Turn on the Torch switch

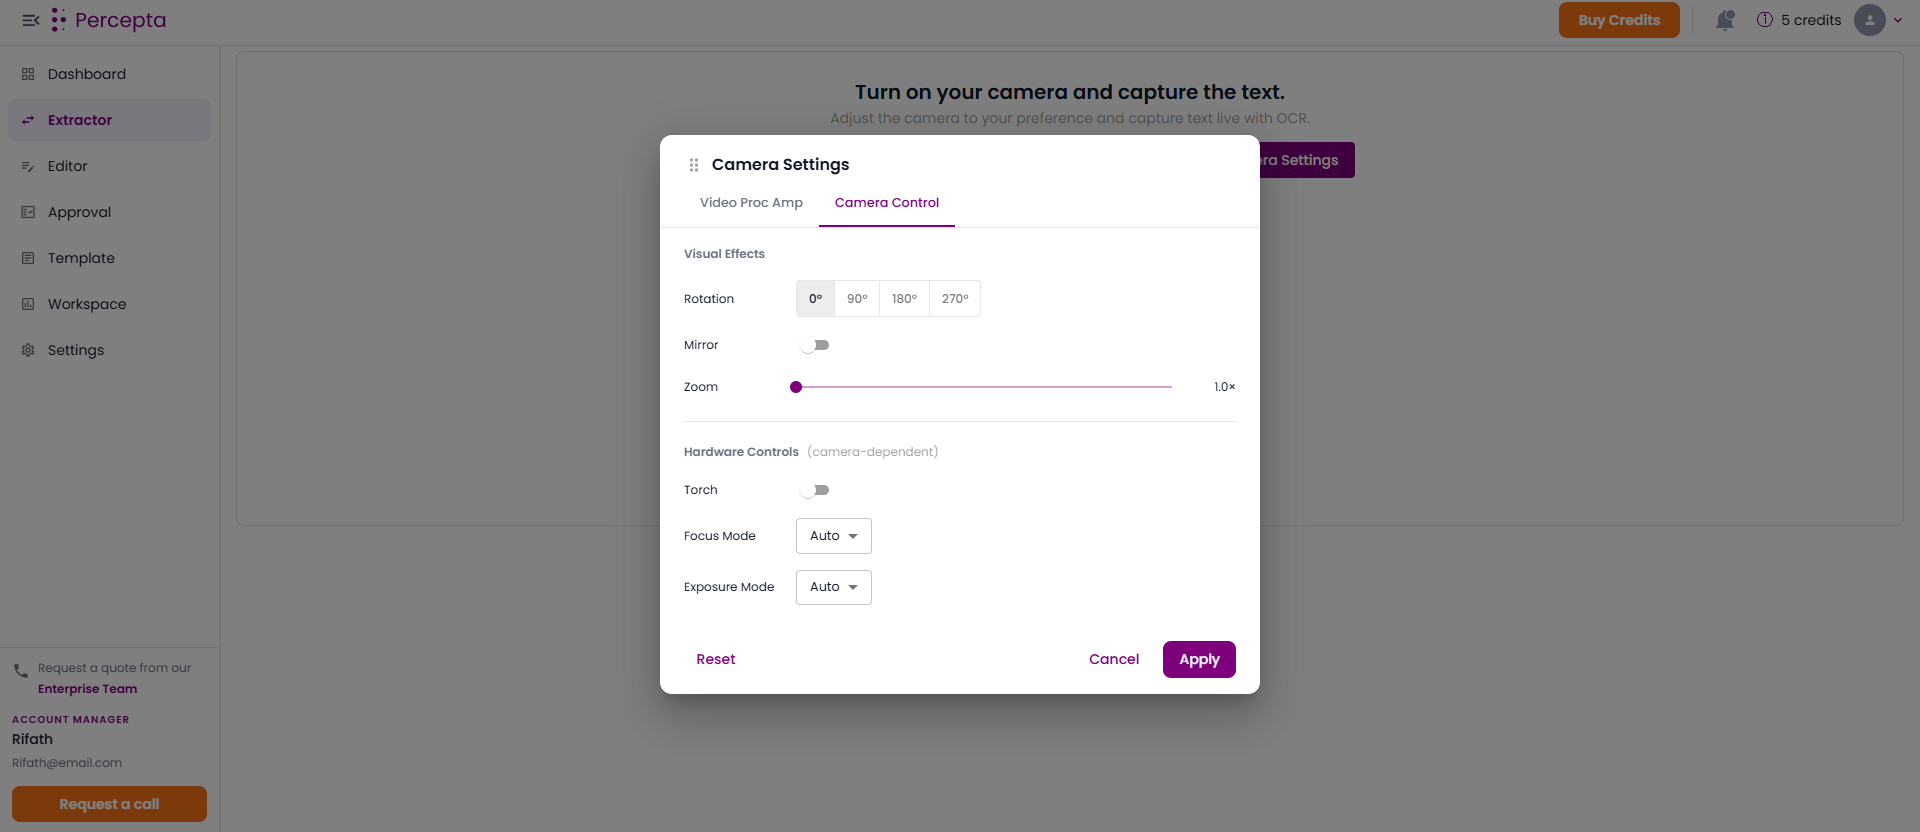point(815,490)
